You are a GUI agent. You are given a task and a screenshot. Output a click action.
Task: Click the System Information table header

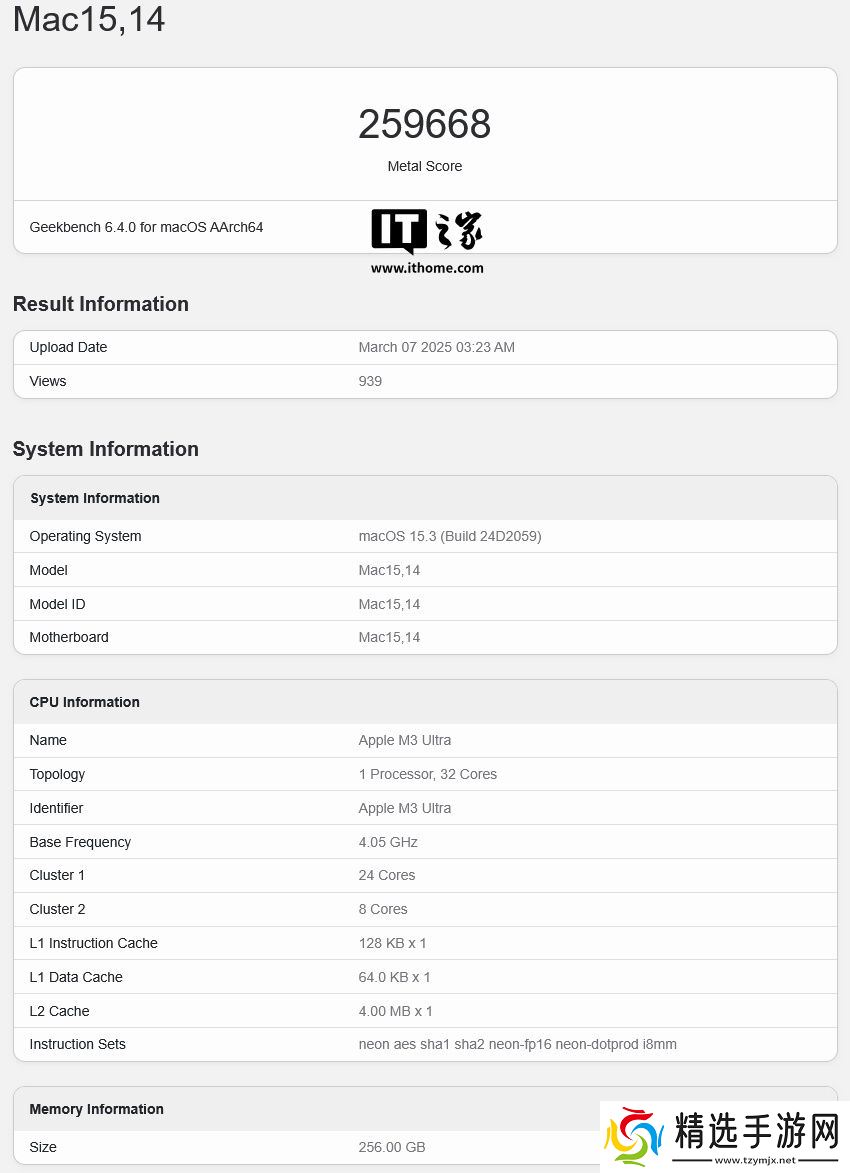coord(95,498)
